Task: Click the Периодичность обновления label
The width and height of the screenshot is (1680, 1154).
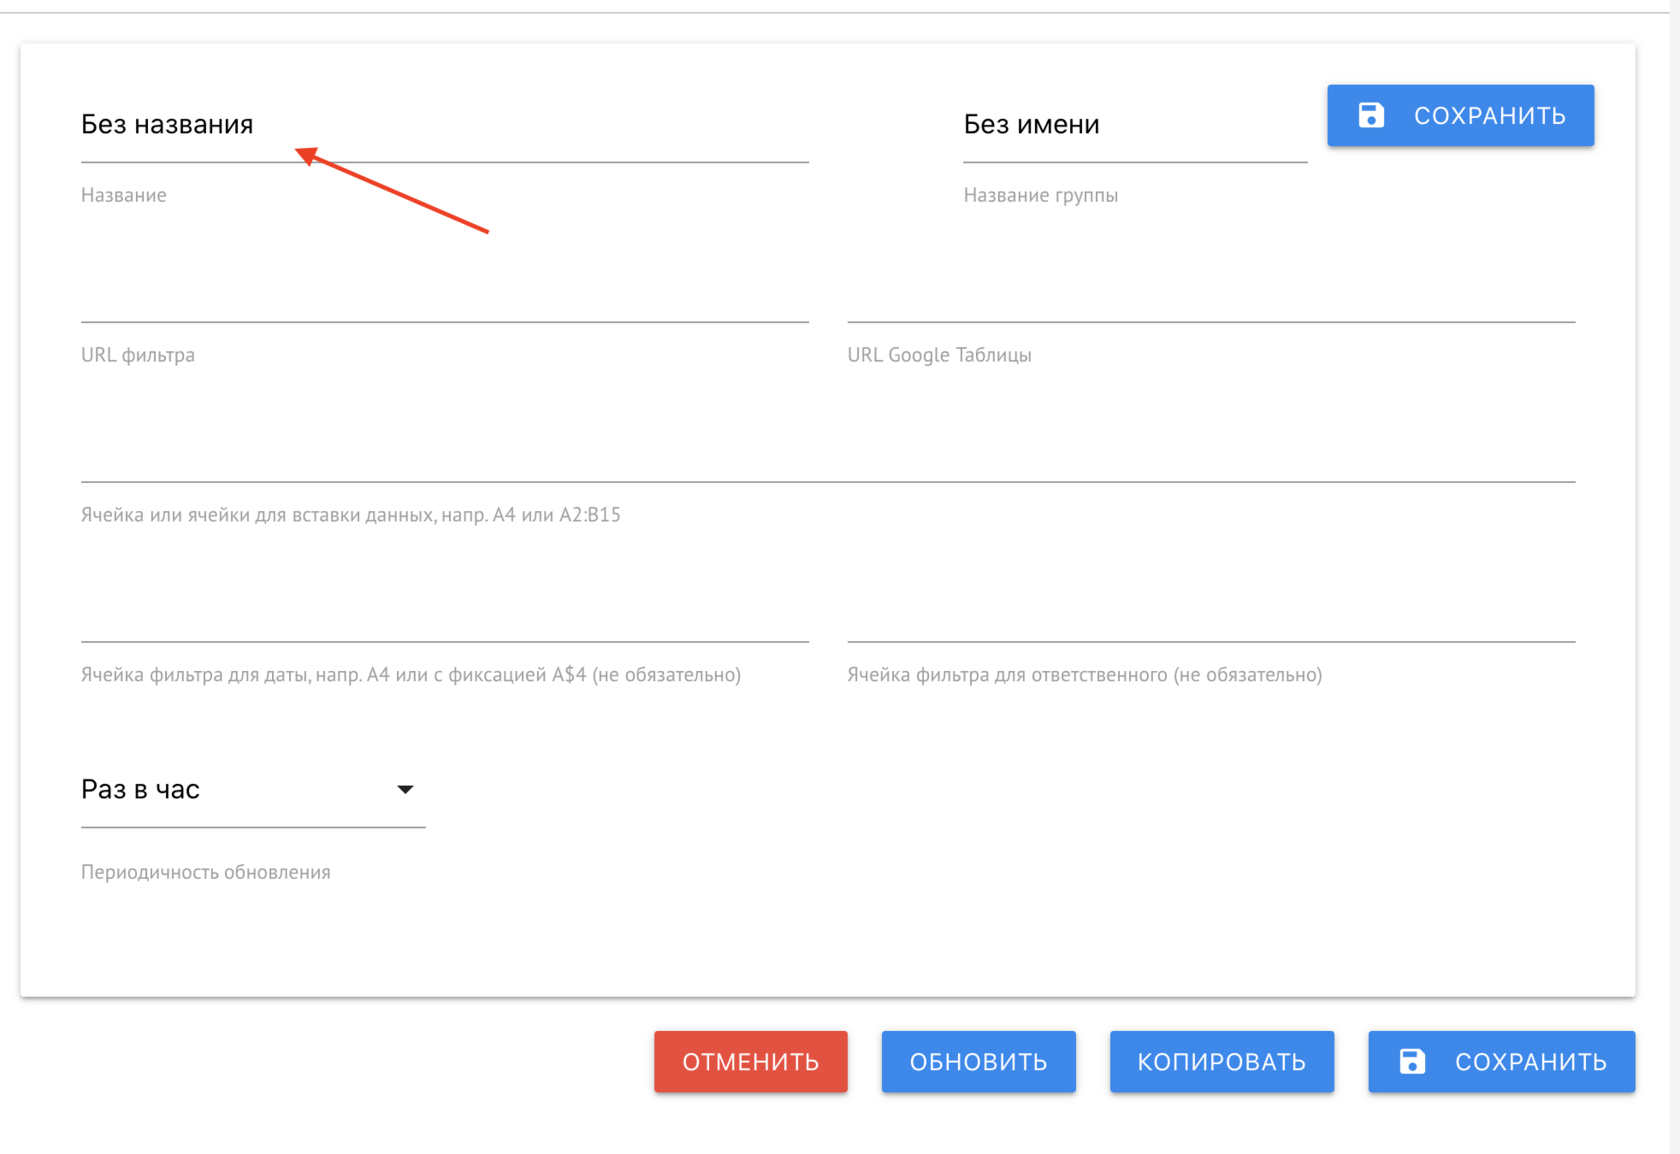Action: click(x=206, y=872)
